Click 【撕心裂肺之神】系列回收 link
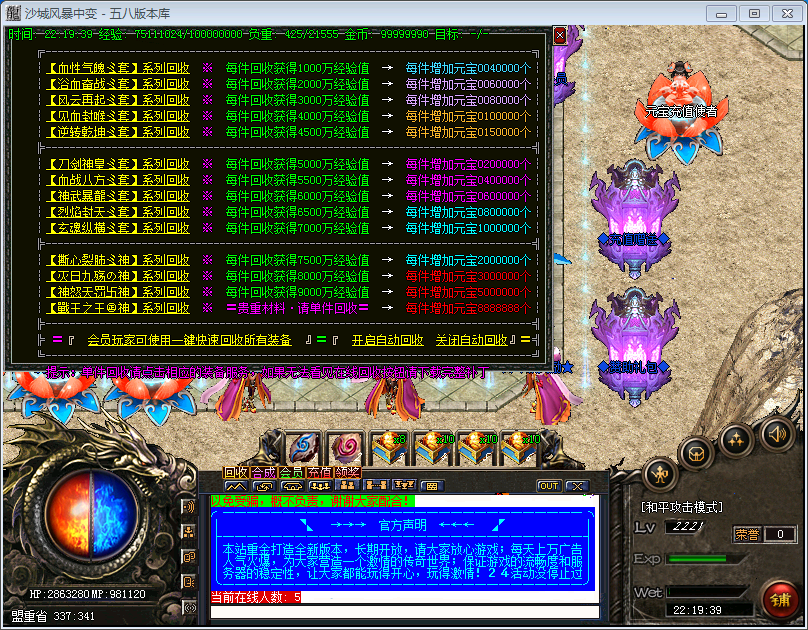Screen dimensions: 808x630 118,260
